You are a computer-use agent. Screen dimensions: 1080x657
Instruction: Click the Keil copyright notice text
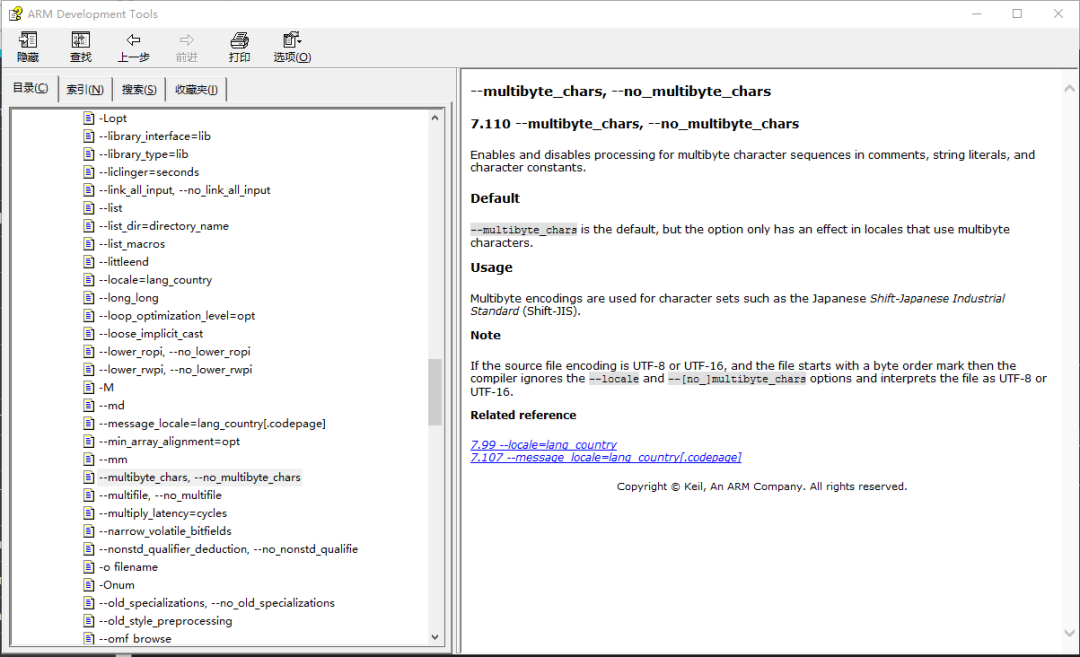point(762,486)
